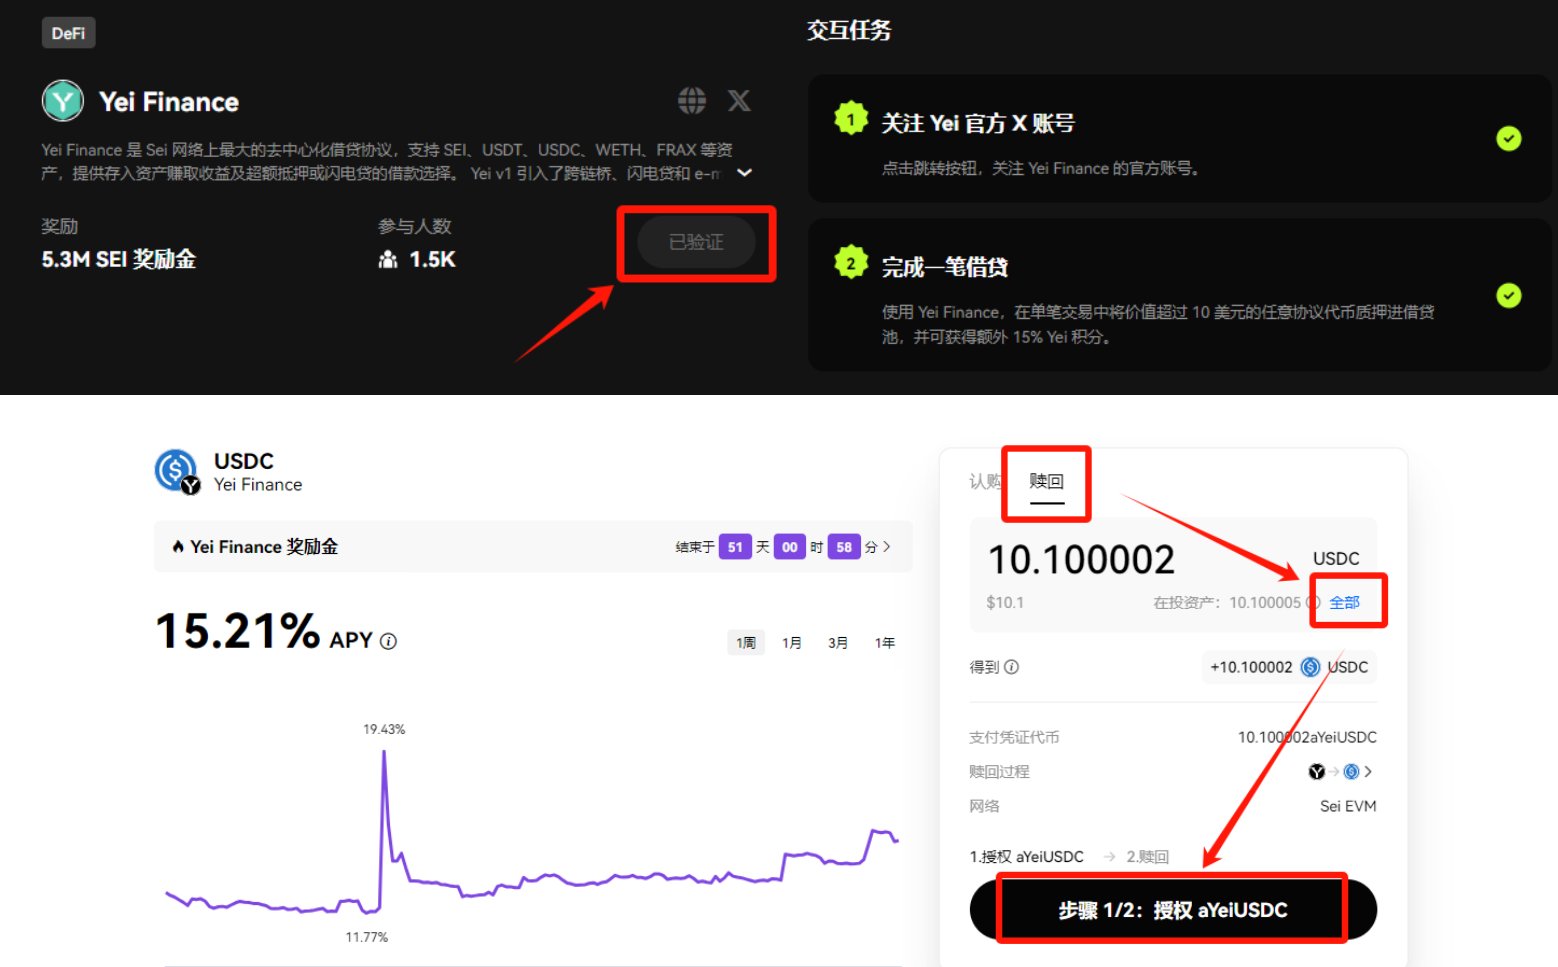Select the DeFi tag

[x=68, y=33]
